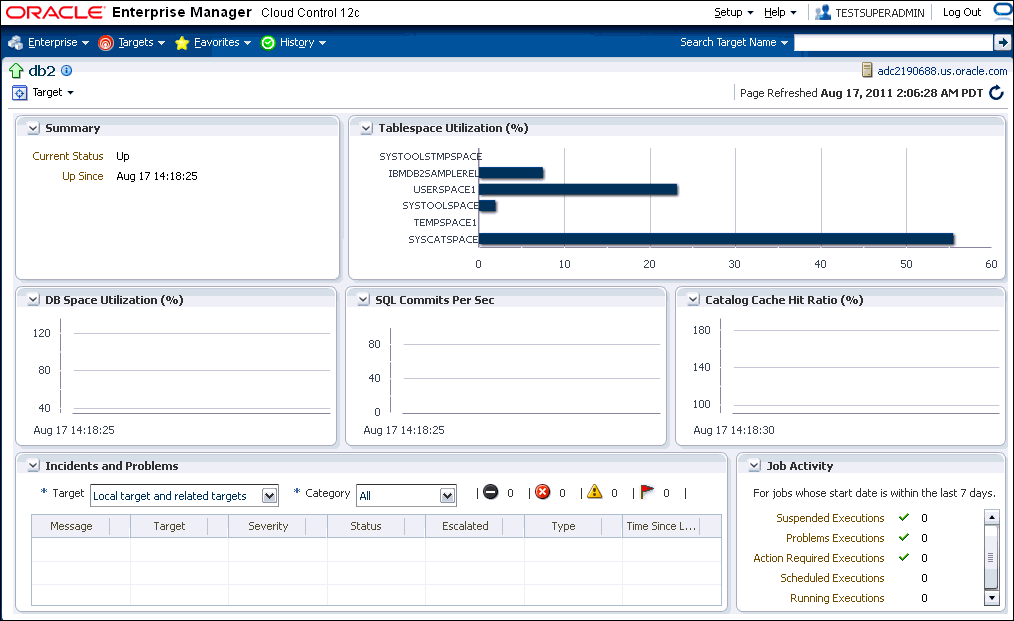Viewport: 1014px width, 621px height.
Task: Open the adc2190688.us.oracle.com host link
Action: [942, 71]
